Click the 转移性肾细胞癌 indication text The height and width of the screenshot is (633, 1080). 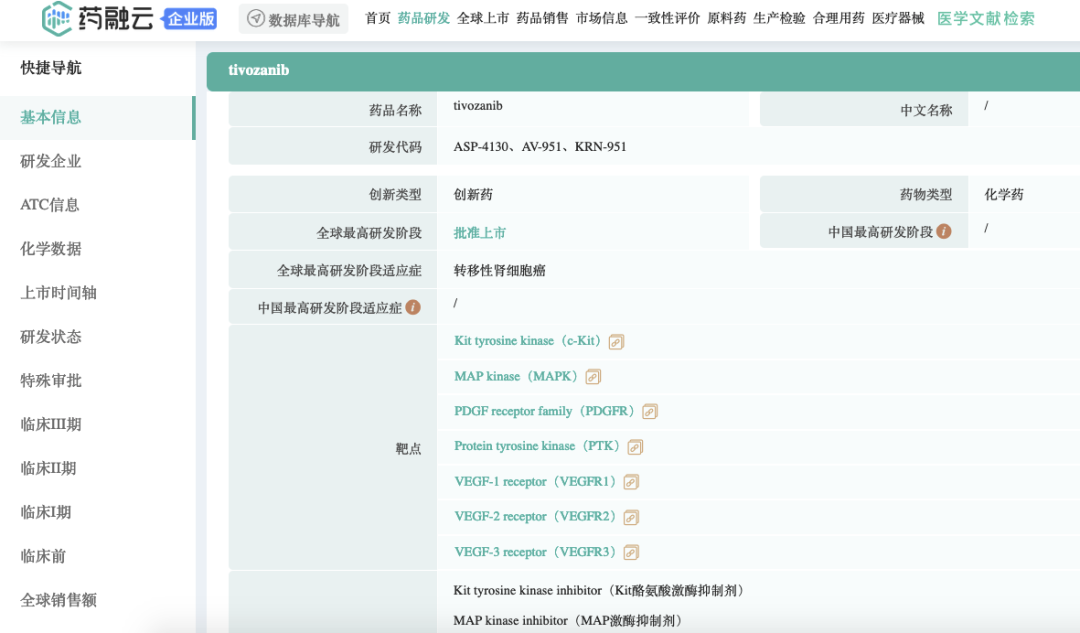(499, 271)
